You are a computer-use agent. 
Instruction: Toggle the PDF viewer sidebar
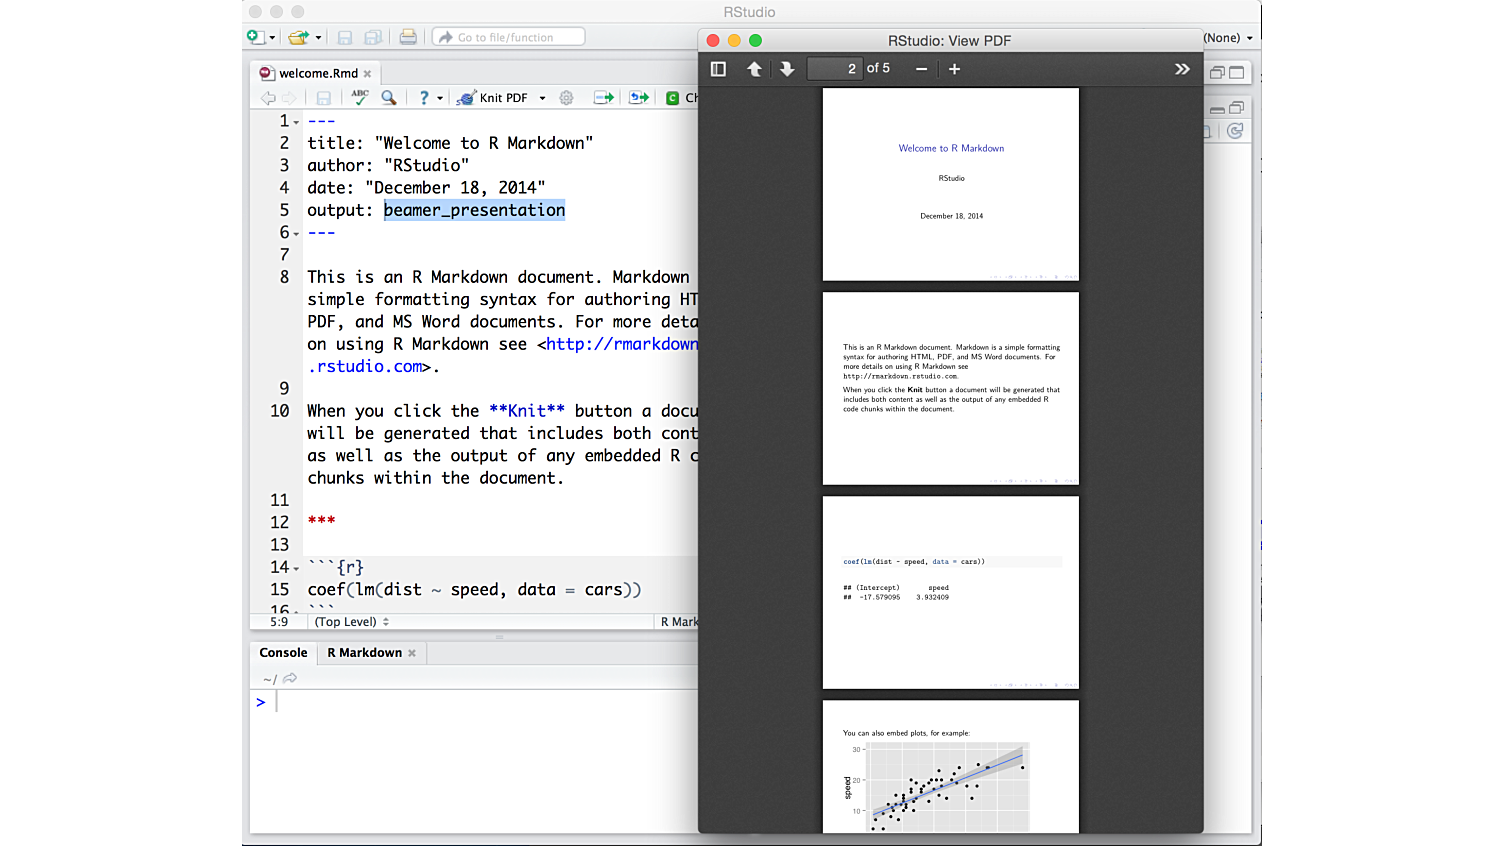718,69
